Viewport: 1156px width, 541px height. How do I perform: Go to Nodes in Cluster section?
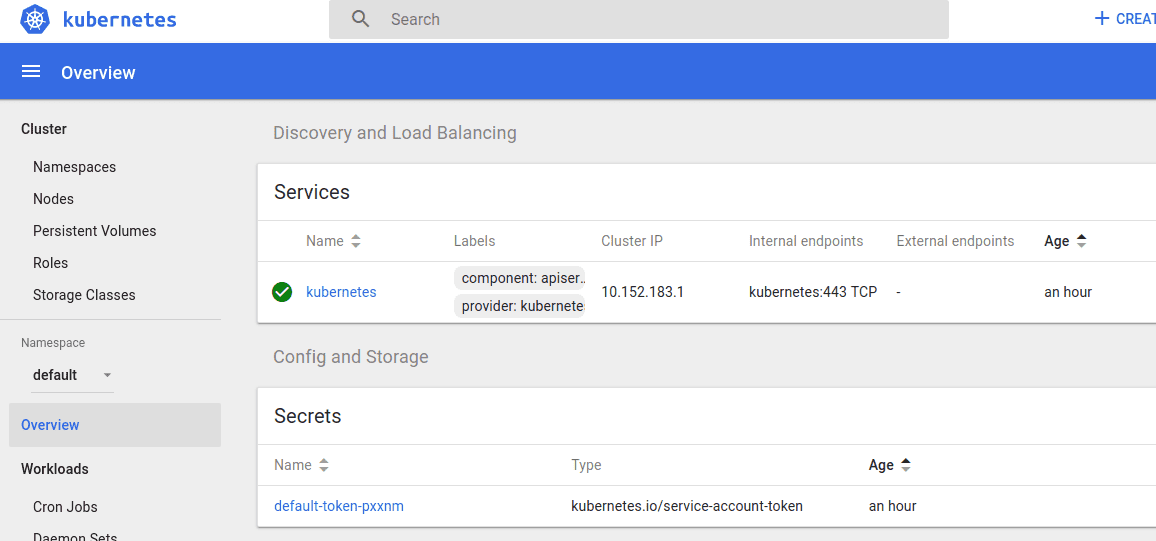pyautogui.click(x=53, y=199)
